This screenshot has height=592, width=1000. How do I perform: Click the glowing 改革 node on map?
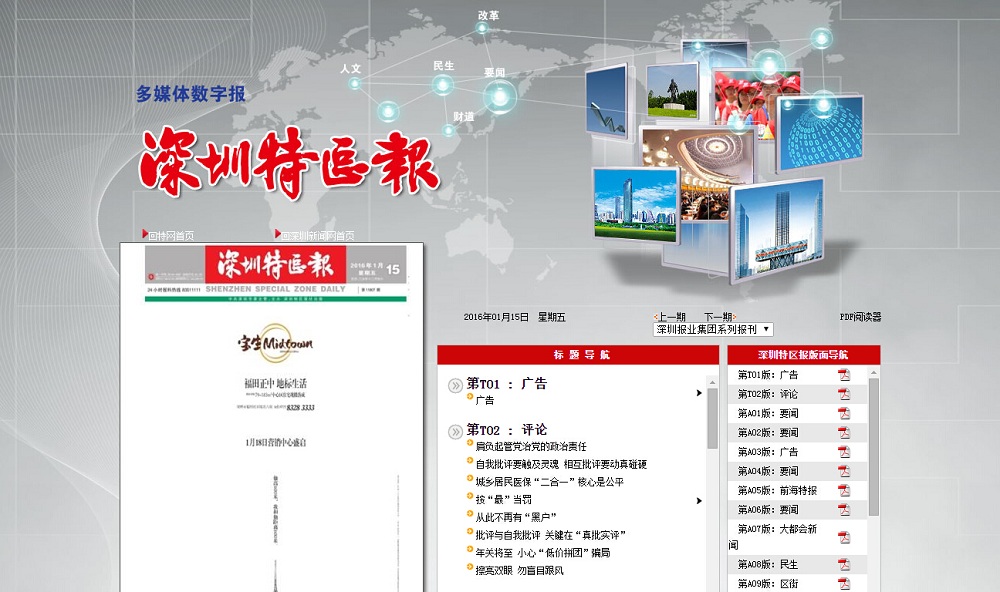coord(483,28)
